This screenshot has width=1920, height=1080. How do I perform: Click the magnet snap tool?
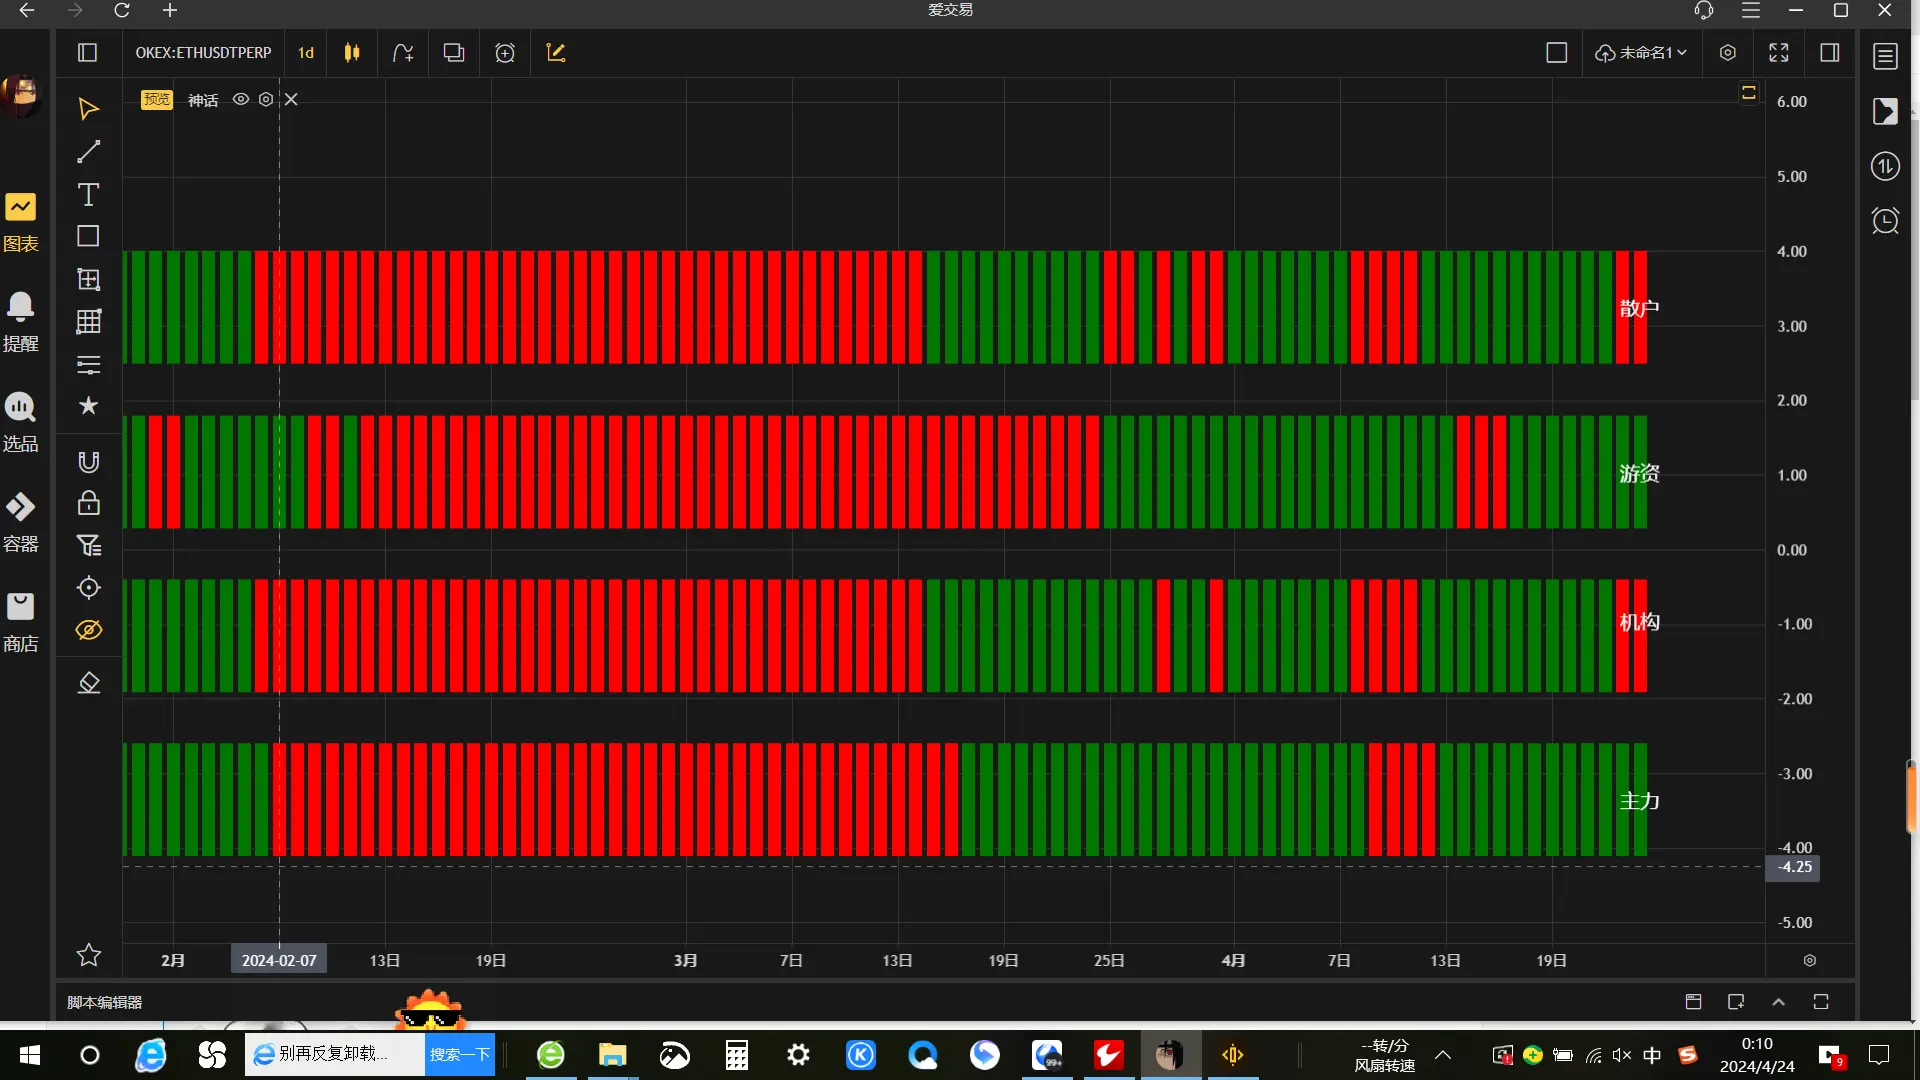click(x=88, y=461)
